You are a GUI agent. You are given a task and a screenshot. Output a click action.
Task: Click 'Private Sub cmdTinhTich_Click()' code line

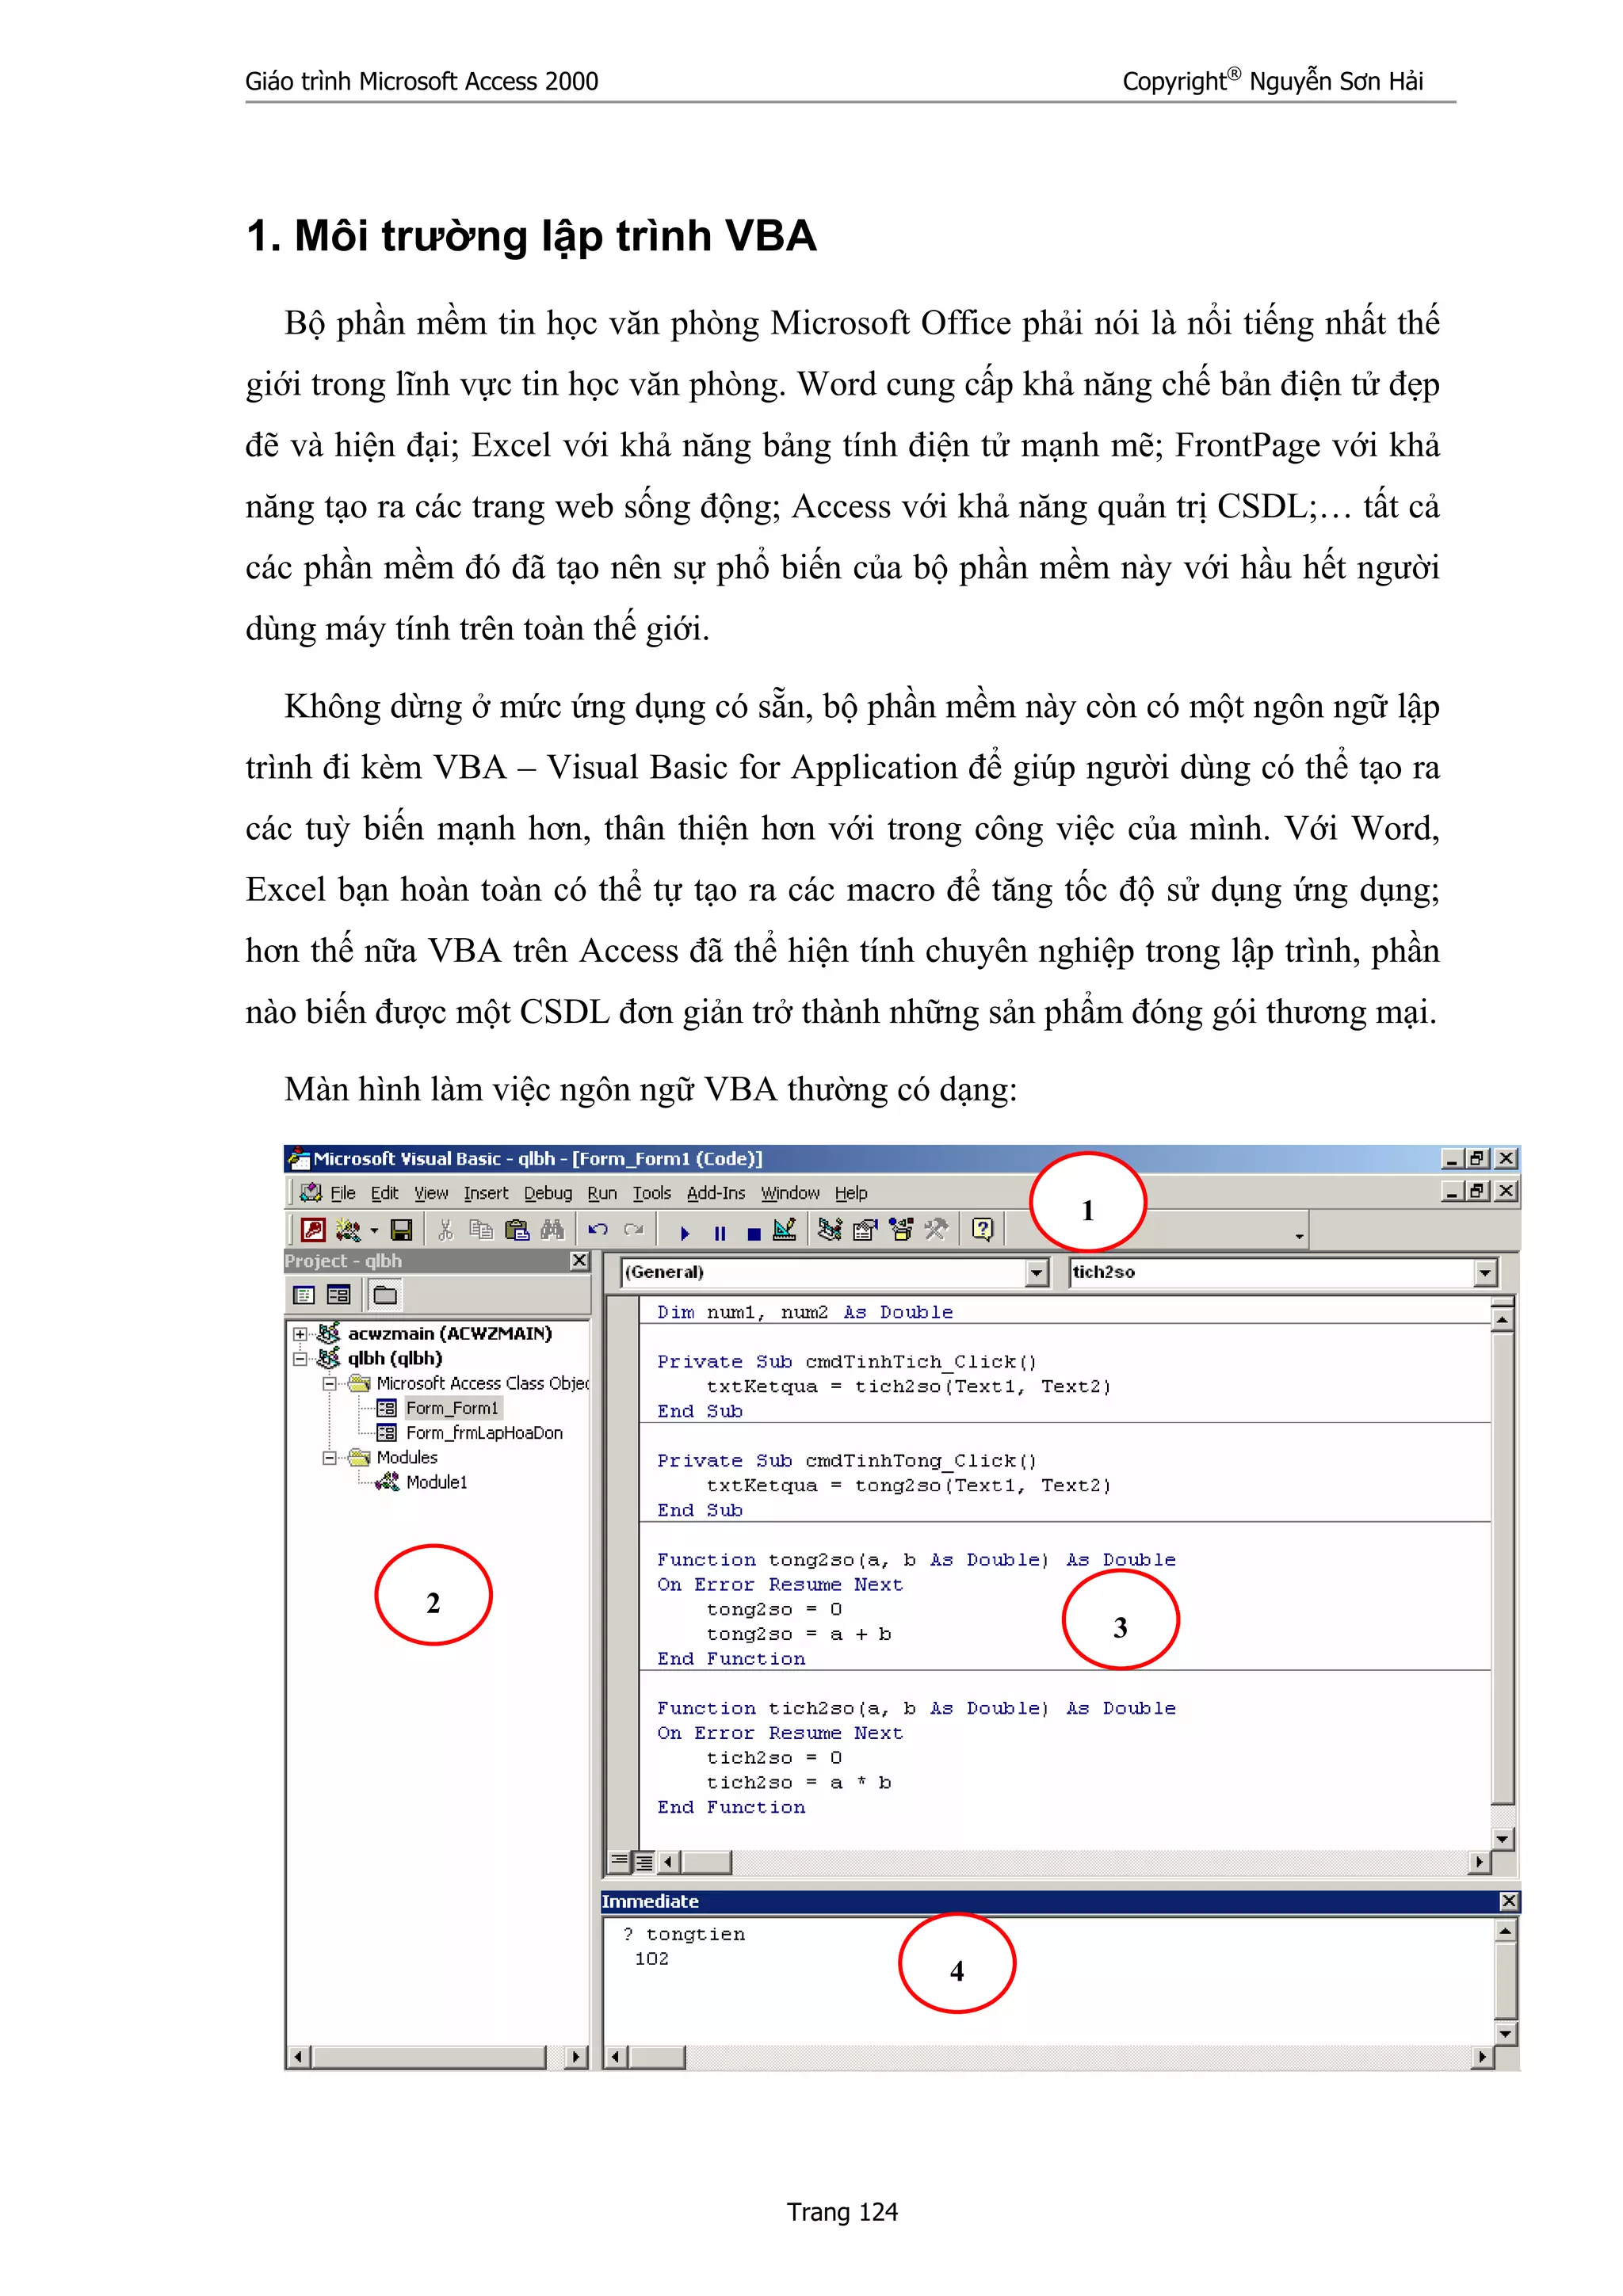[846, 1361]
